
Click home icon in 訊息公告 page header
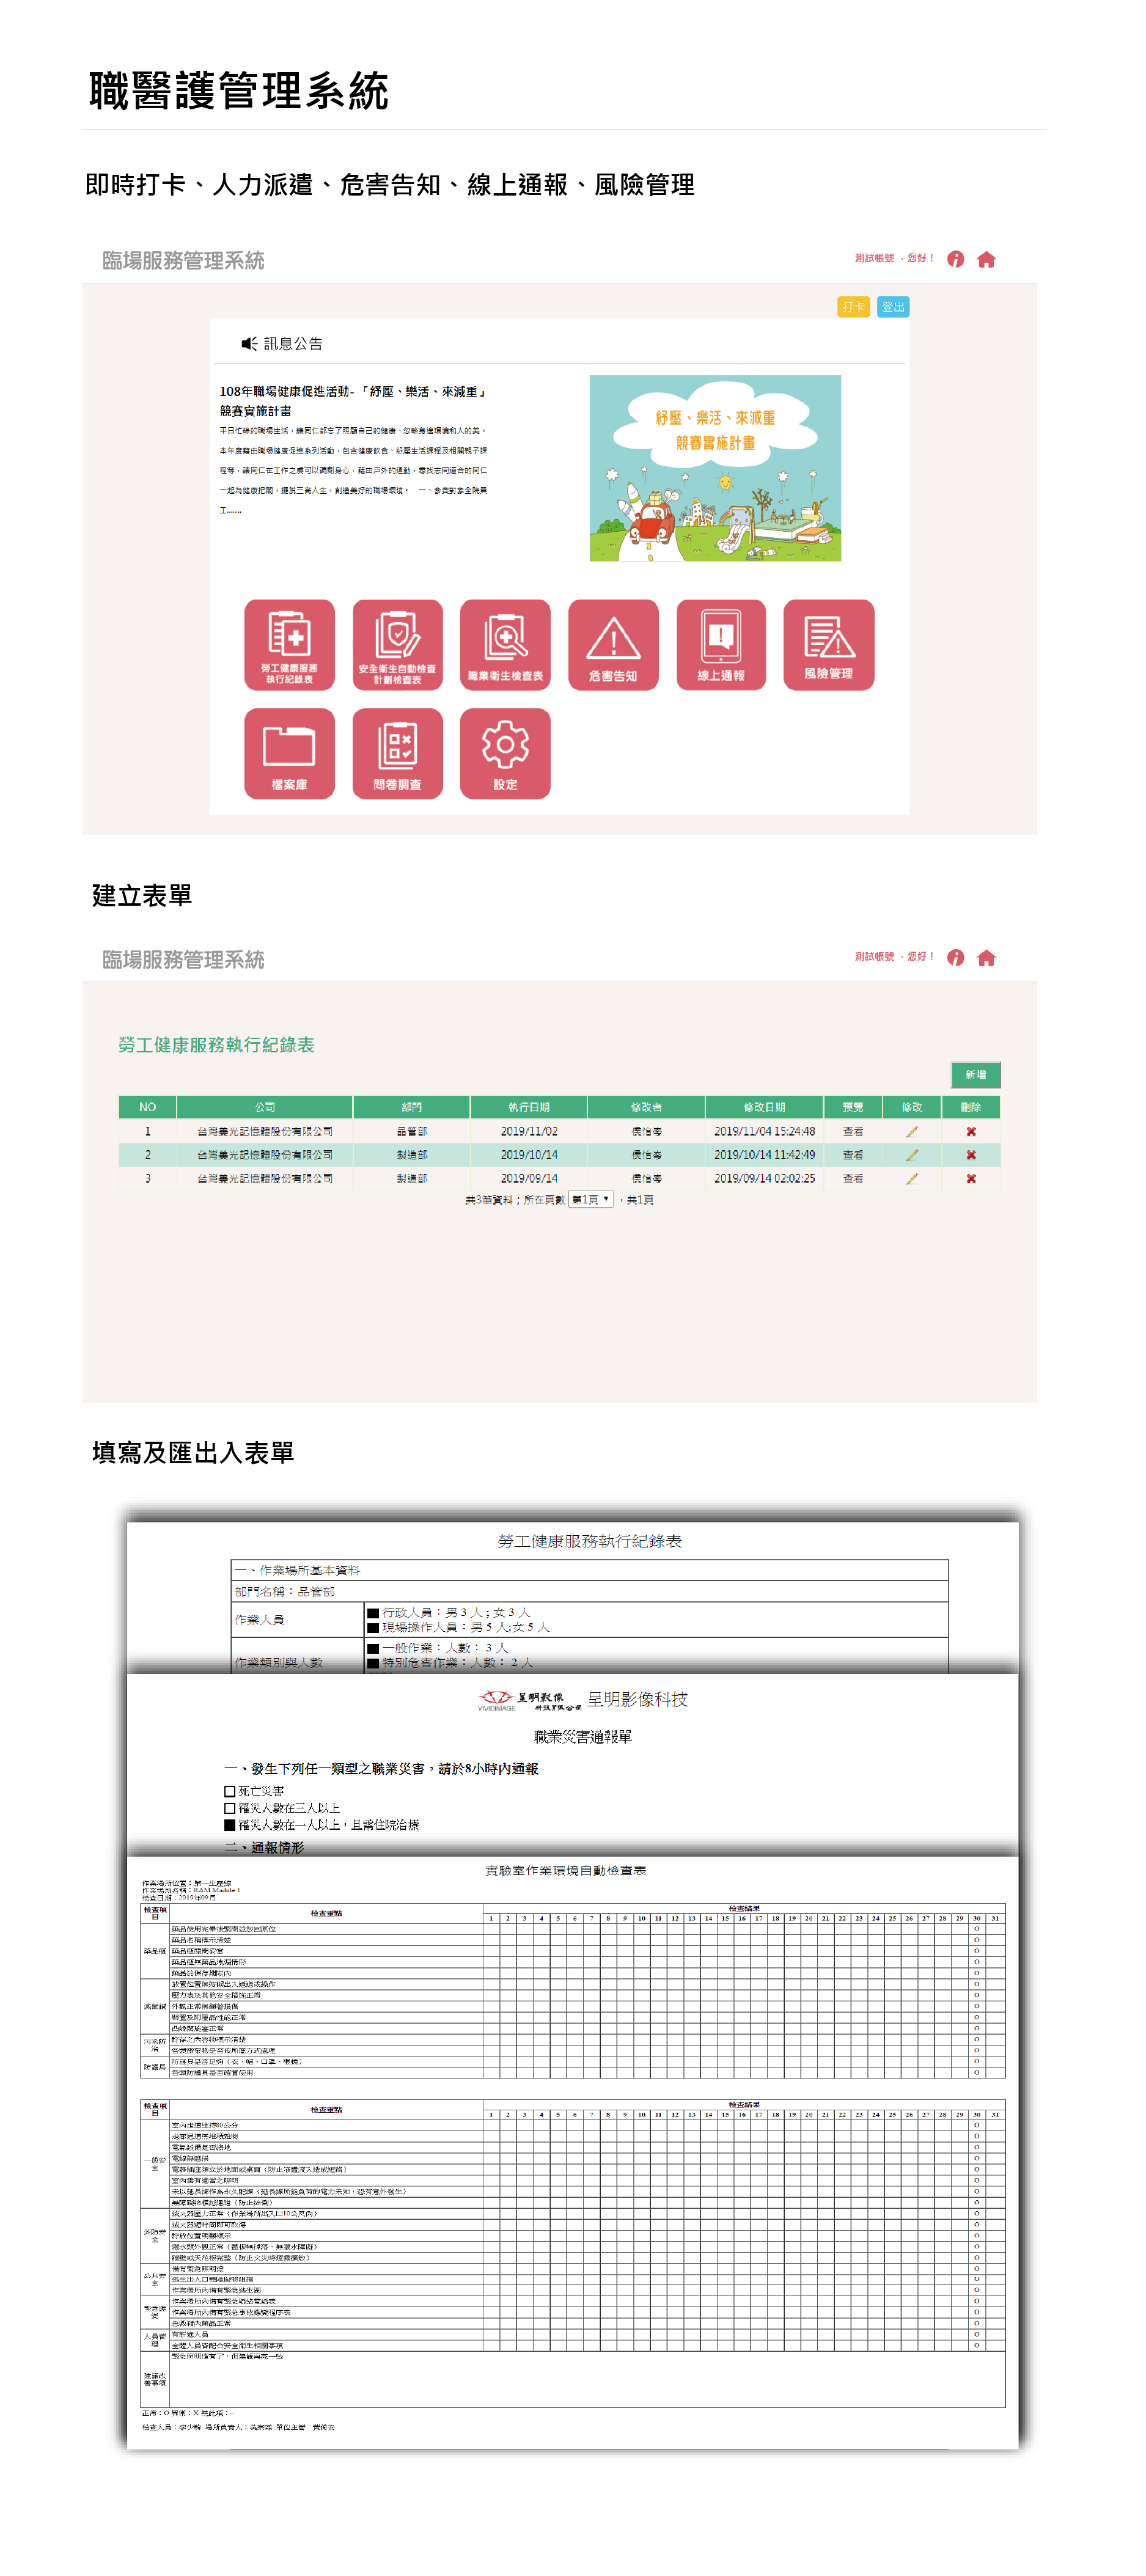(986, 259)
